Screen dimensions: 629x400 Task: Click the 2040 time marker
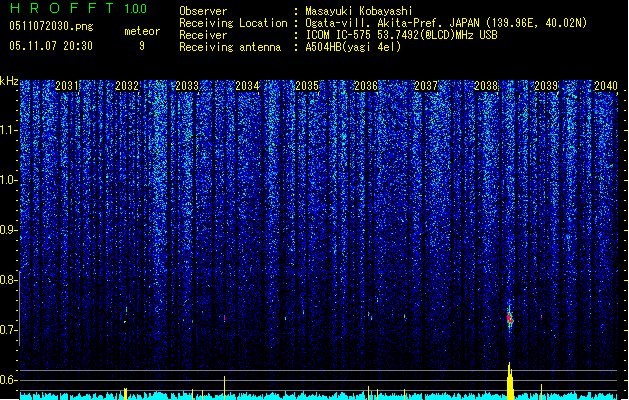click(x=606, y=86)
